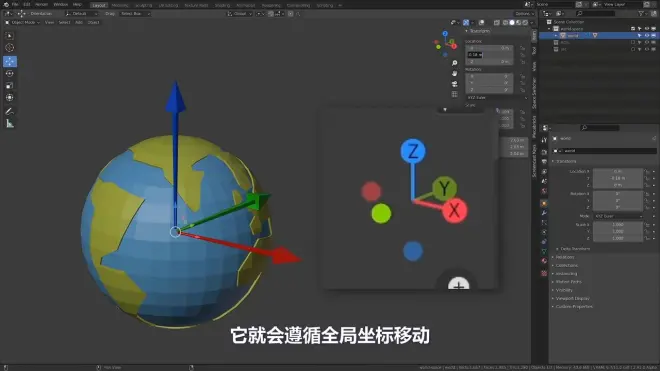
Task: Open the Render menu
Action: (41, 5)
